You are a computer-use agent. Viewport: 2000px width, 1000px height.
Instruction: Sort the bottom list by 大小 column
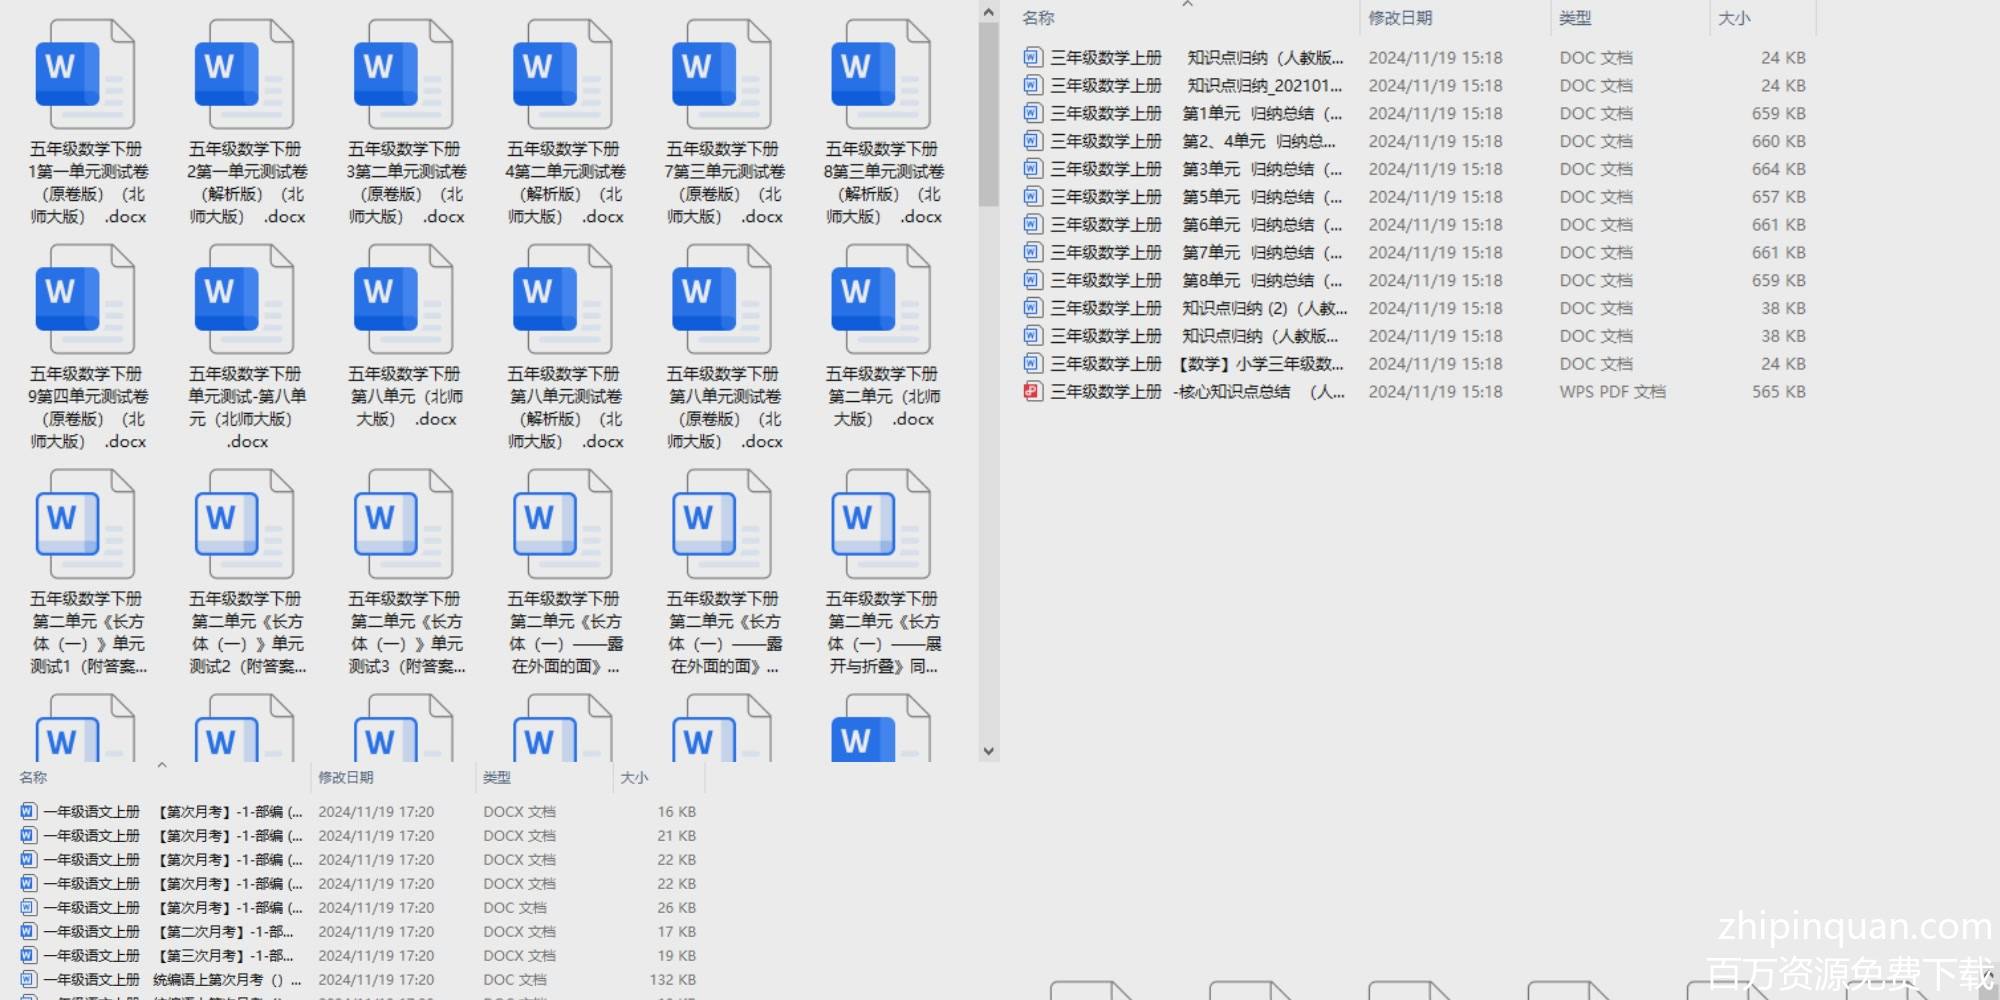click(x=634, y=778)
